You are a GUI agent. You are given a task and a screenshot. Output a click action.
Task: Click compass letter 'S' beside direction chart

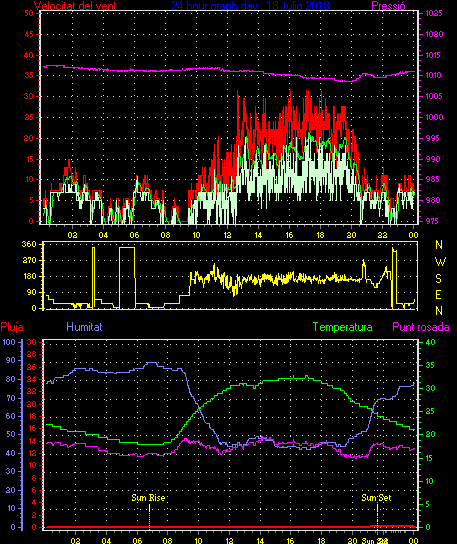[x=439, y=279]
